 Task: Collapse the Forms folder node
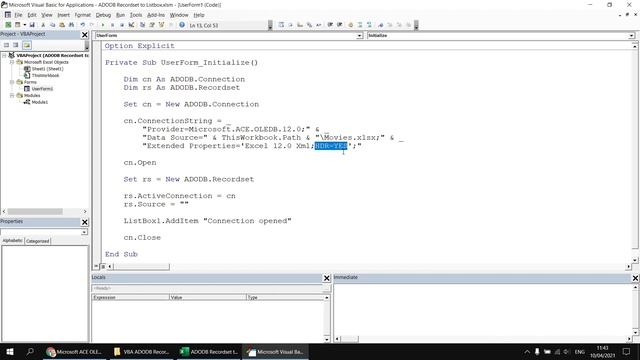(12, 82)
